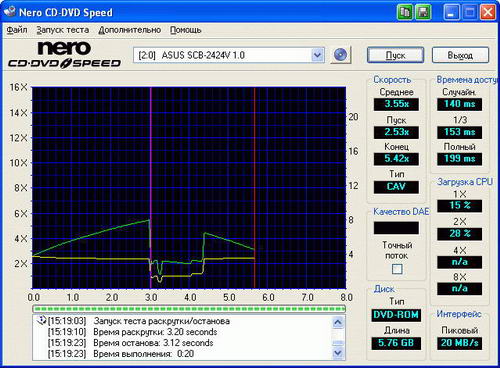Select the drive combo box showing ASUS SCB-2424V 1.0
This screenshot has width=500, height=368.
point(229,55)
